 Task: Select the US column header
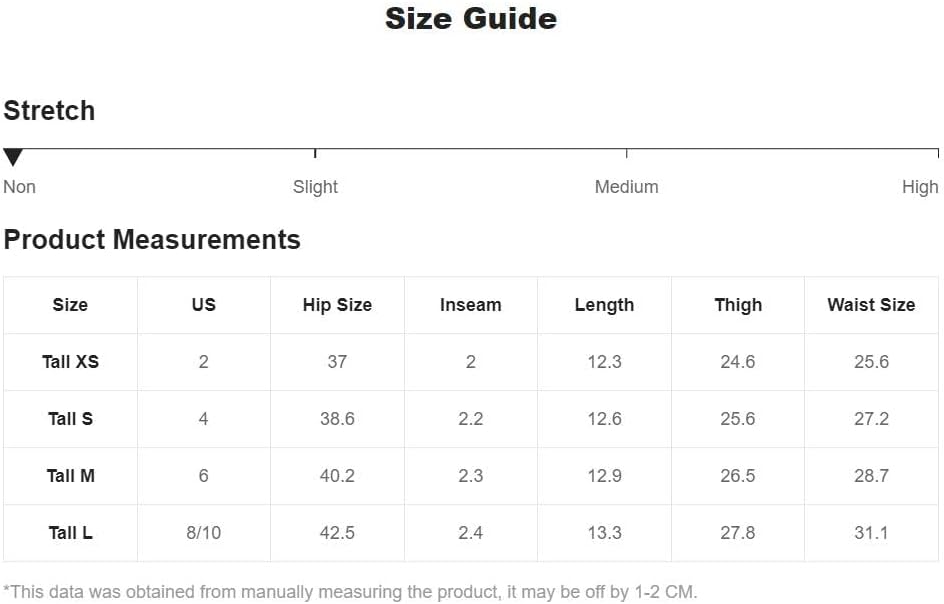coord(203,305)
